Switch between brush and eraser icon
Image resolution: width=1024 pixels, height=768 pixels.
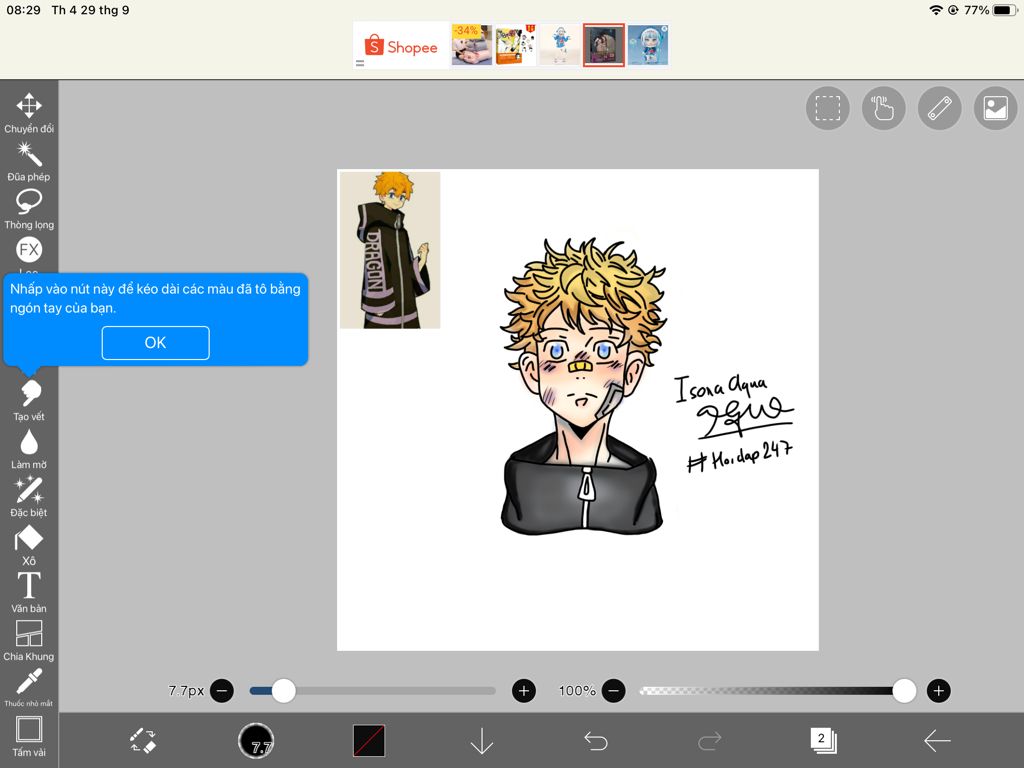click(x=142, y=741)
